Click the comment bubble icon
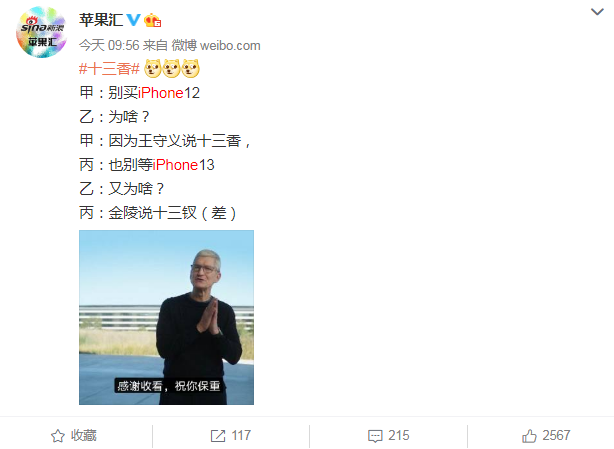The width and height of the screenshot is (614, 449). tap(375, 436)
